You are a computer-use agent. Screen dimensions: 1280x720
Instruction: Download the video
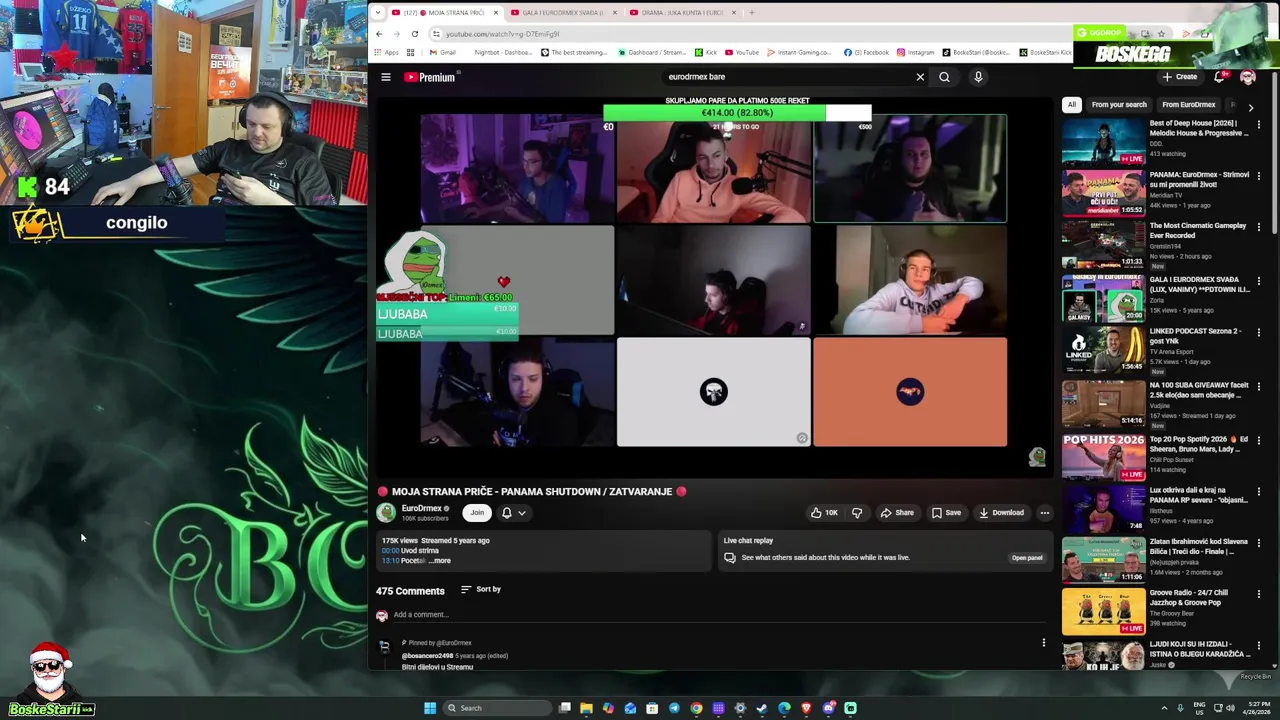pos(1001,513)
